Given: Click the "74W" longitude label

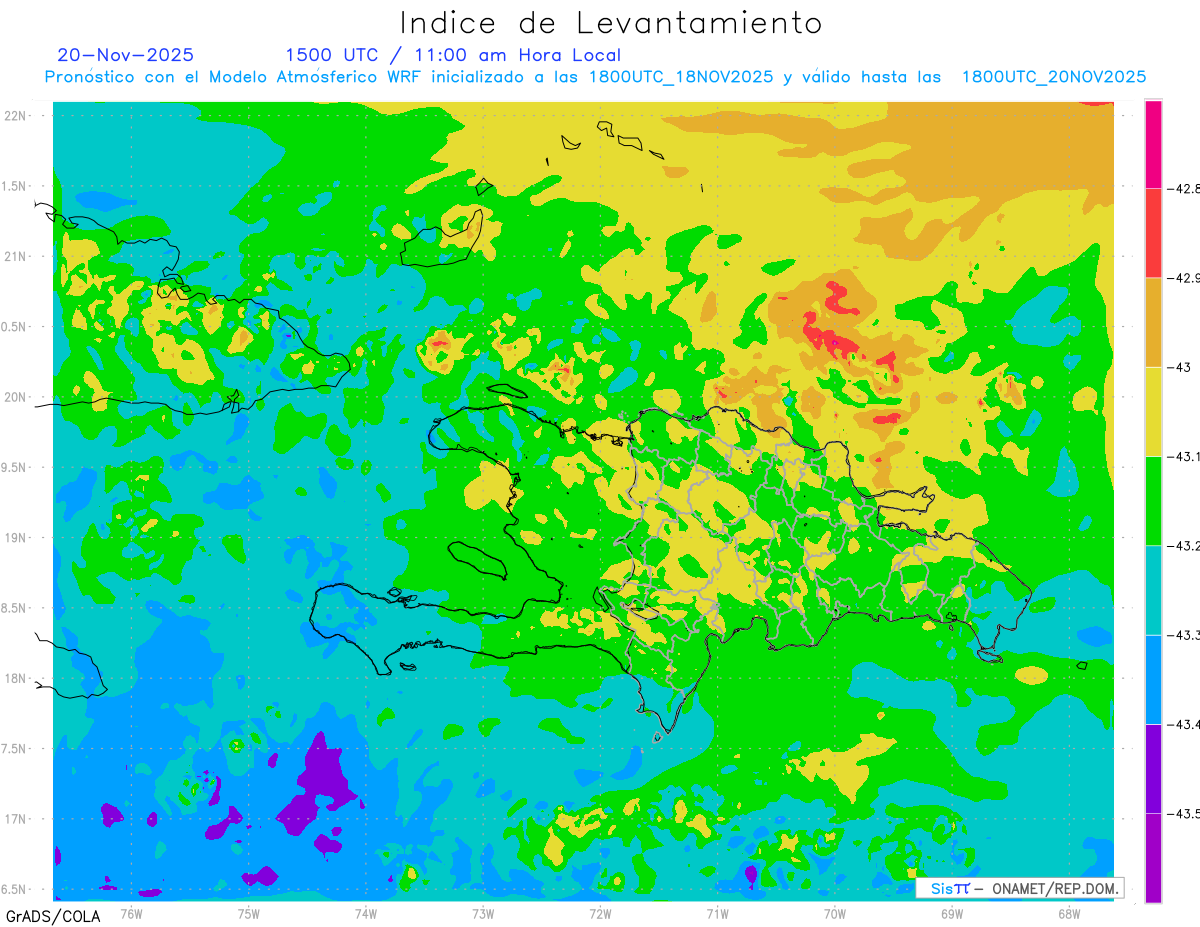Looking at the screenshot, I should pyautogui.click(x=366, y=913).
